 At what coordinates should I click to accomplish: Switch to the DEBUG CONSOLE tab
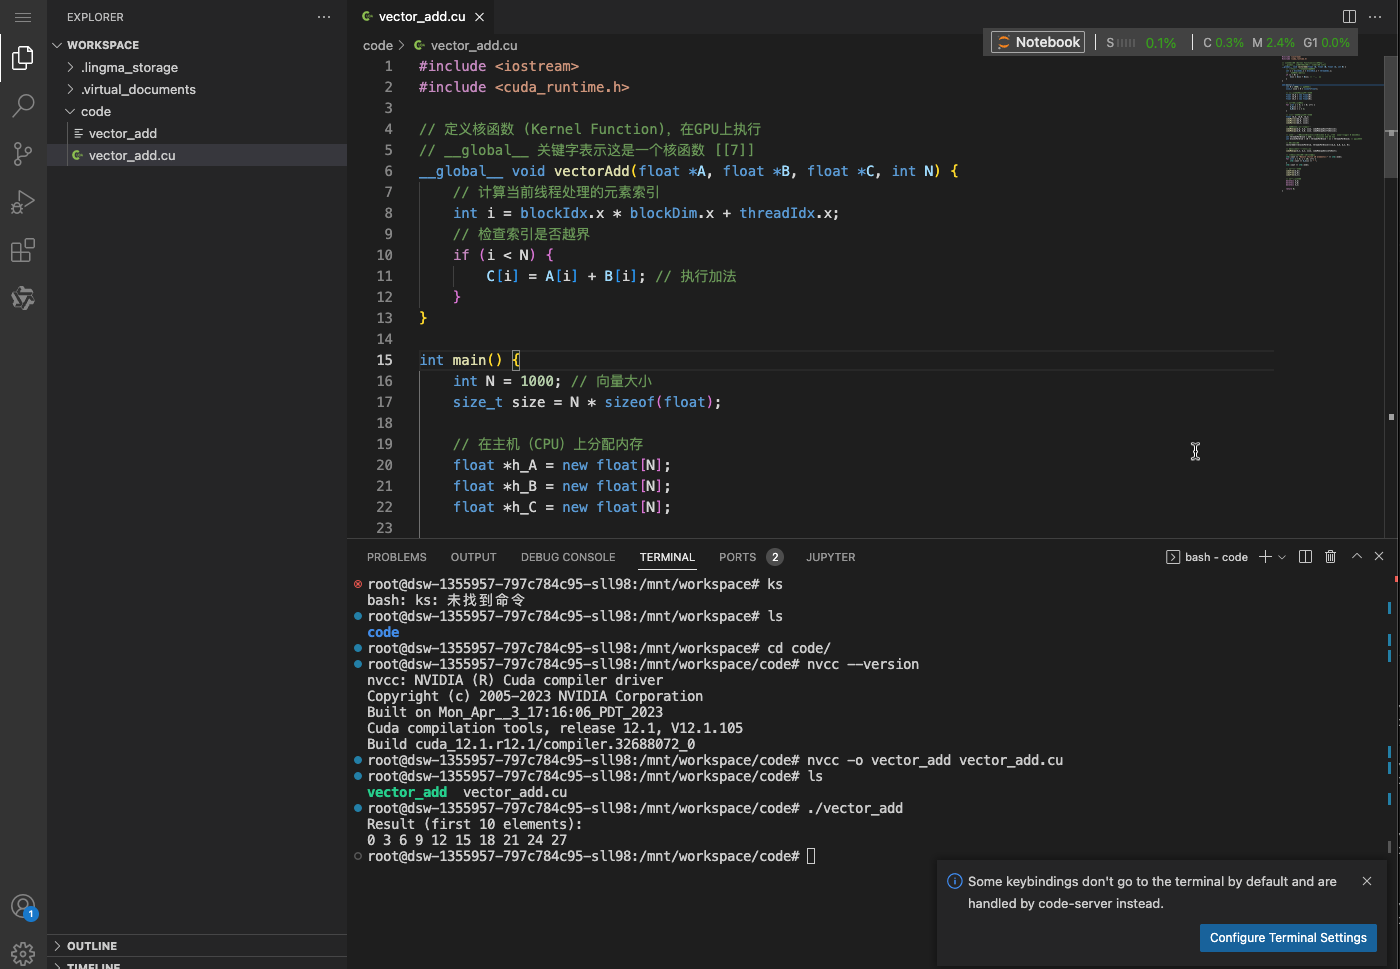click(568, 557)
